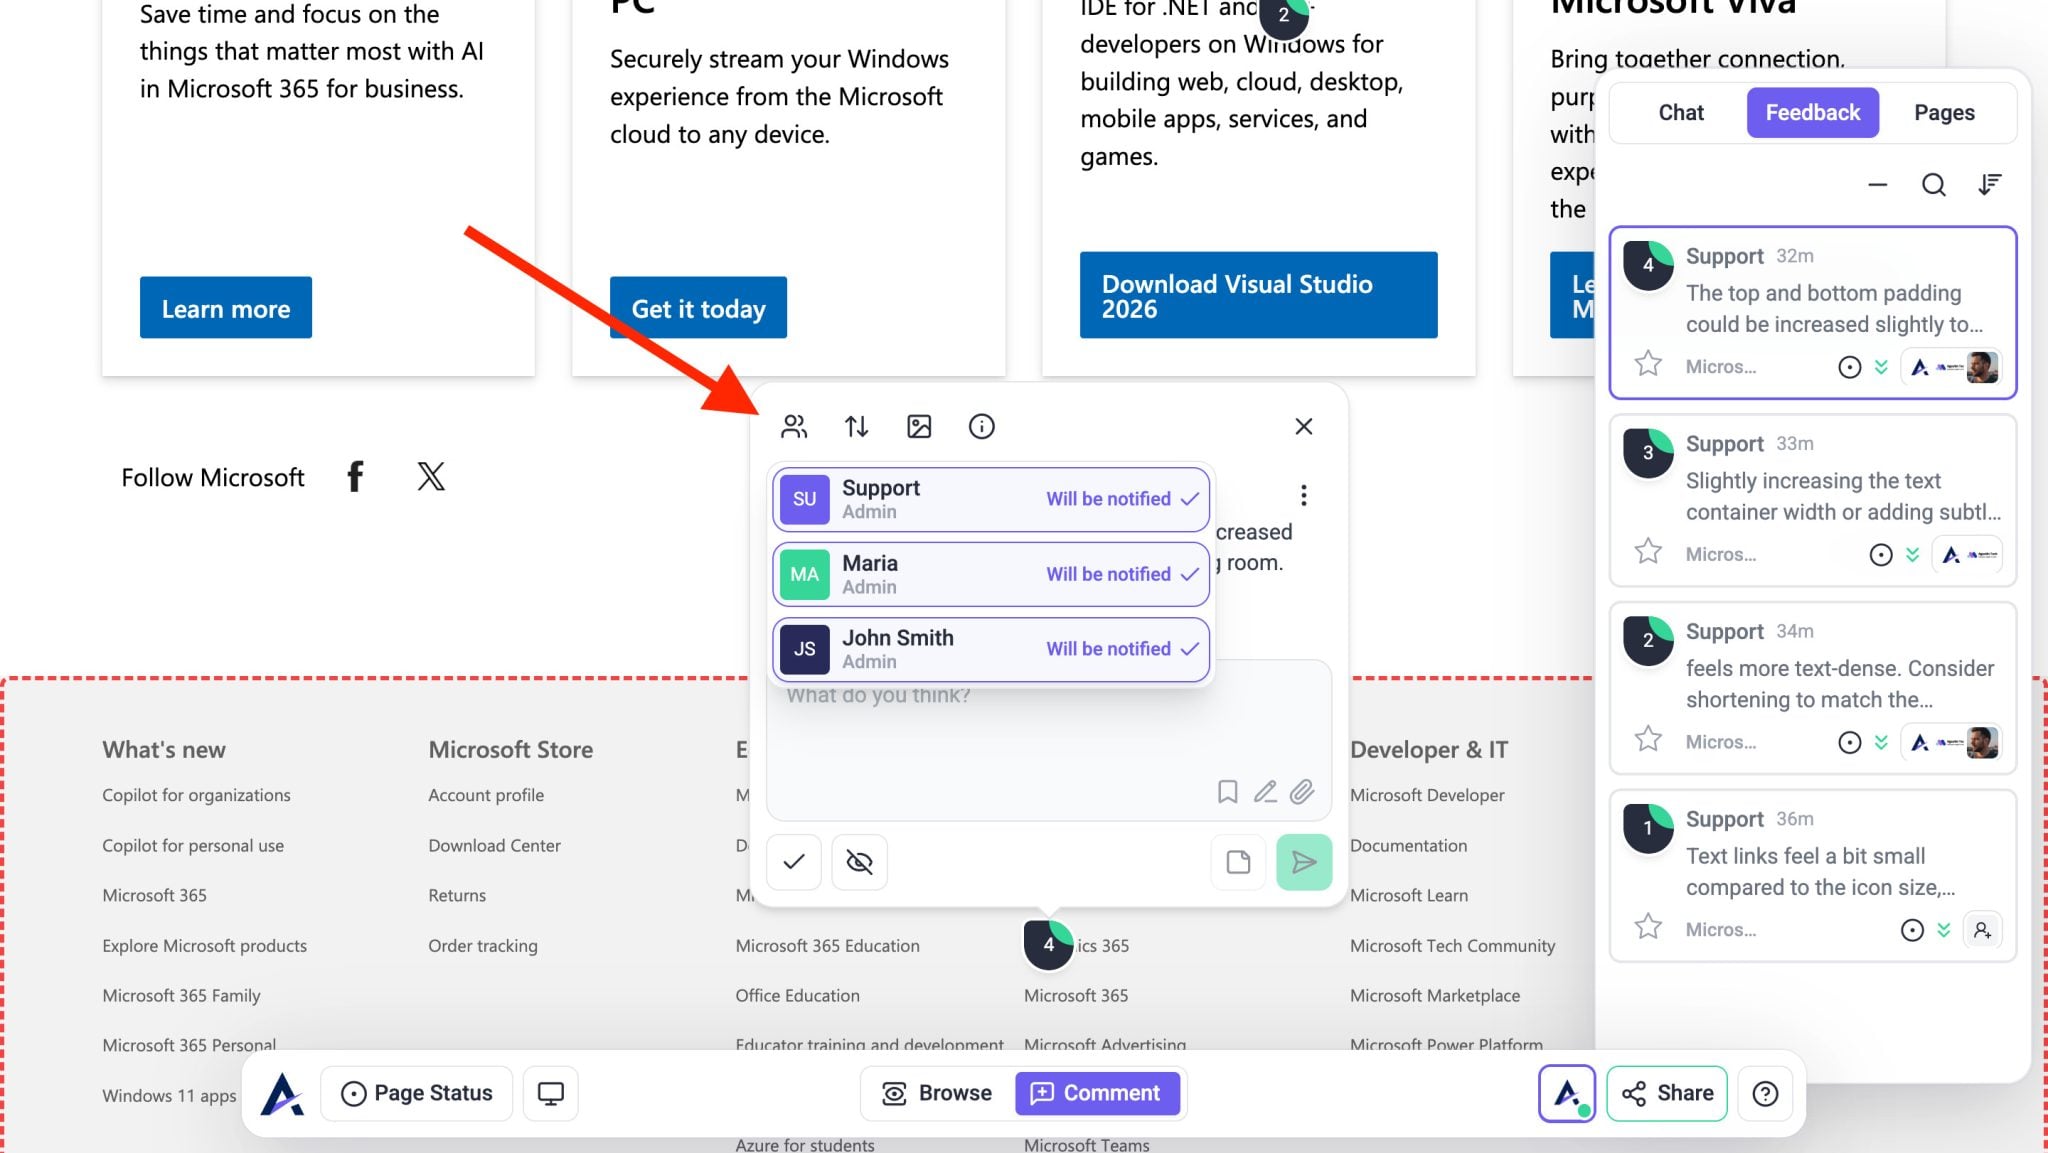The width and height of the screenshot is (2048, 1153).
Task: Switch to the Pages tab
Action: 1943,113
